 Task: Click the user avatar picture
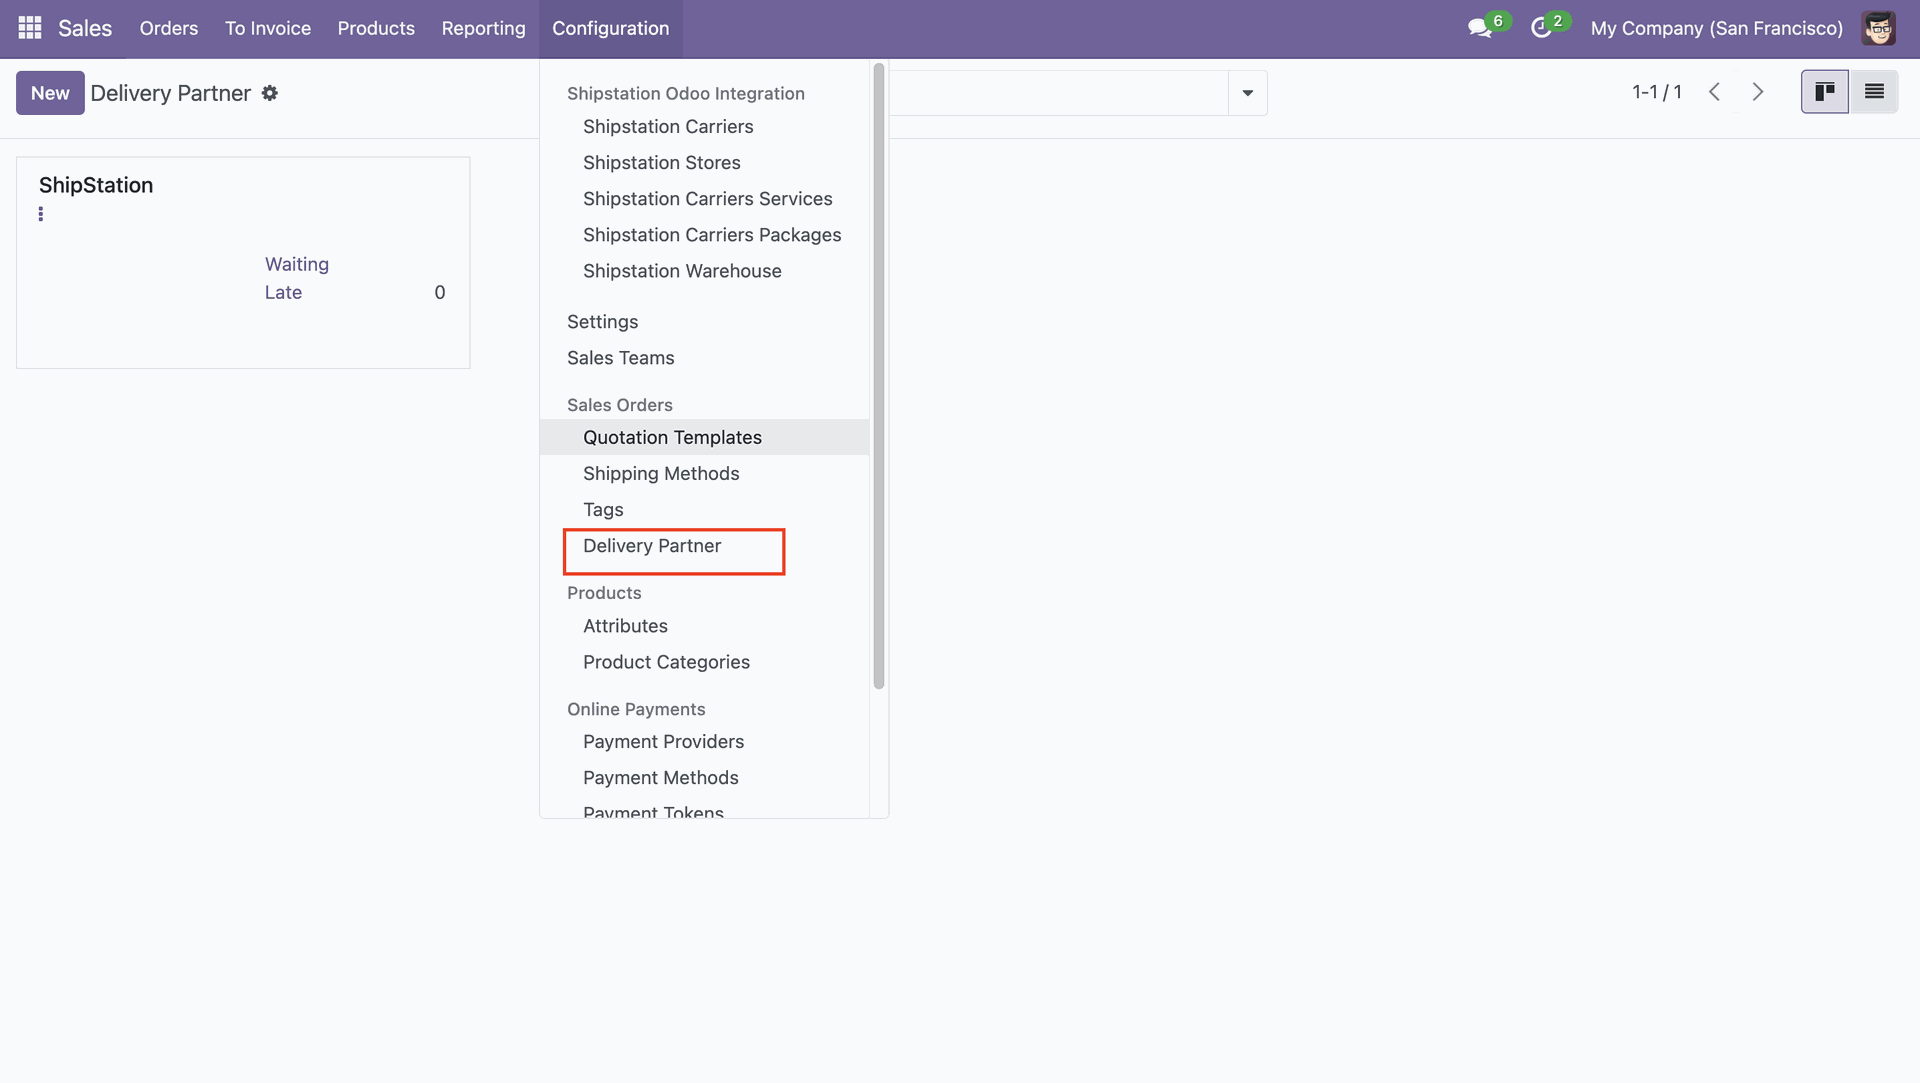pos(1878,28)
